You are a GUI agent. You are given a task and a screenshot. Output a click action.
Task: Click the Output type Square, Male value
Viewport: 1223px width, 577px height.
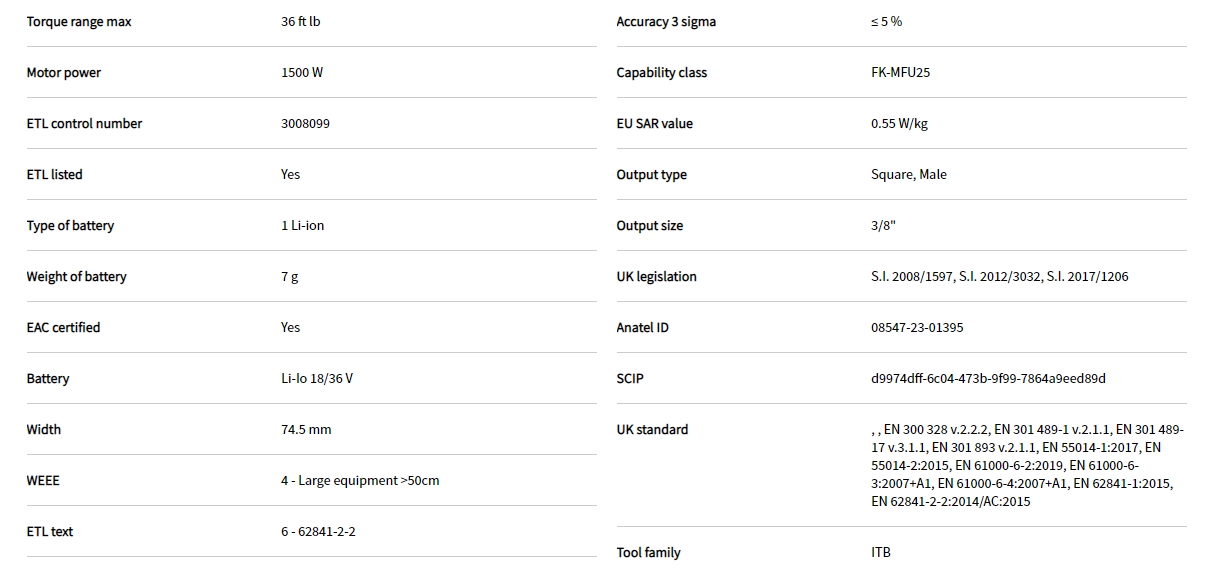pyautogui.click(x=908, y=175)
